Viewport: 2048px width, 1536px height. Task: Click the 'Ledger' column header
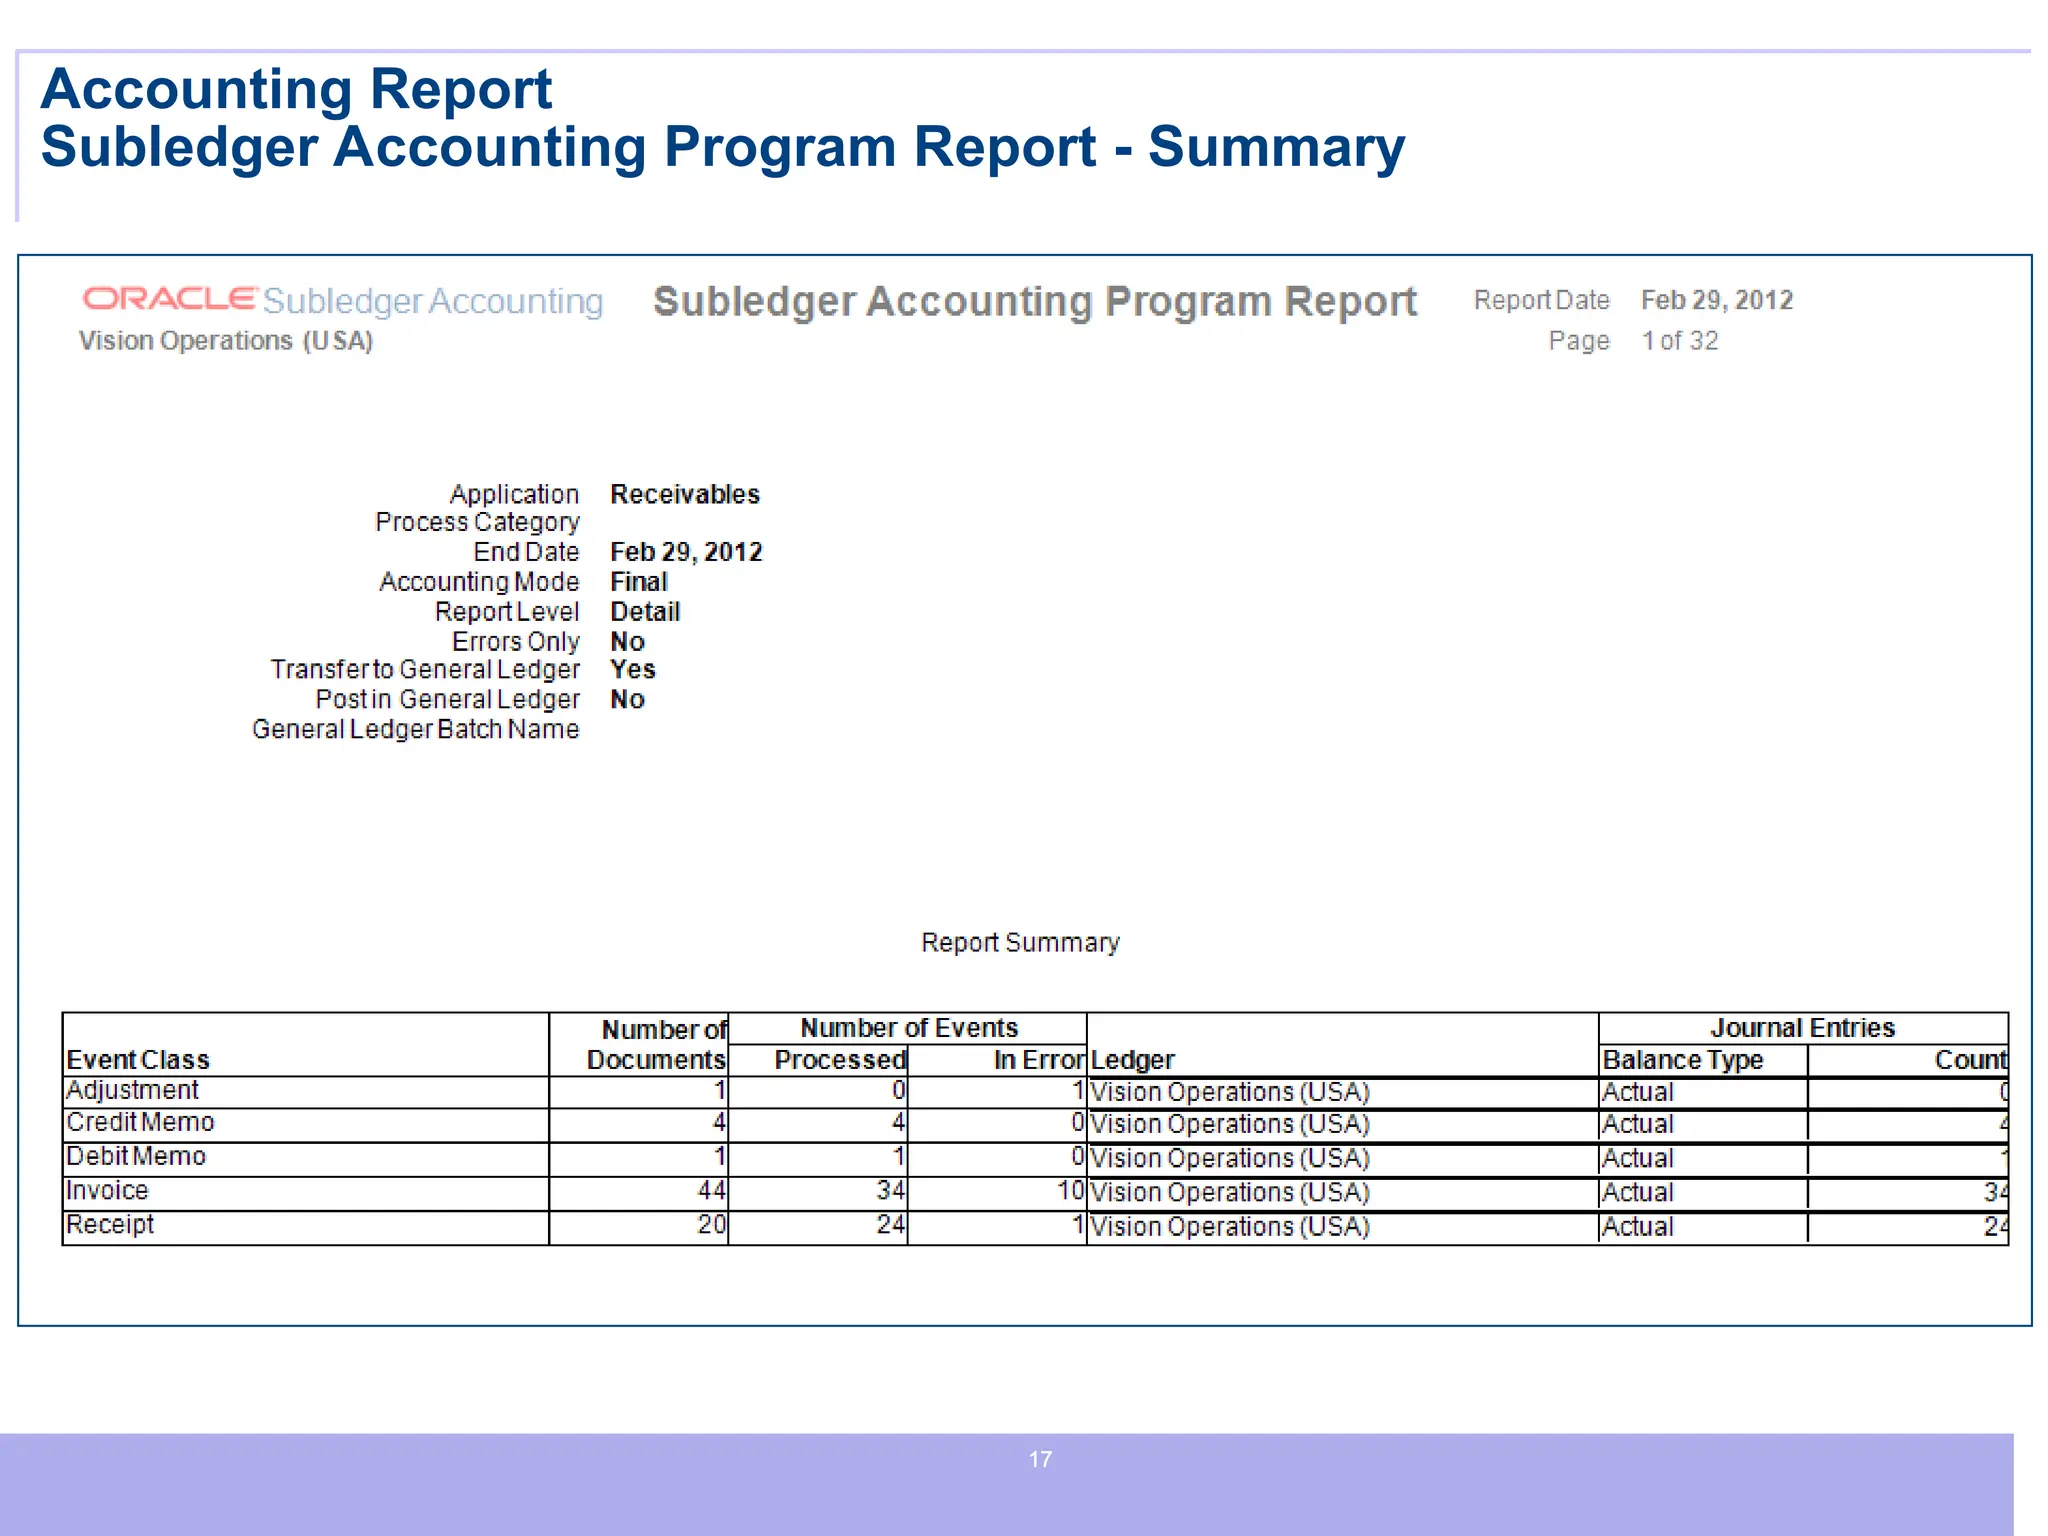(1133, 1060)
